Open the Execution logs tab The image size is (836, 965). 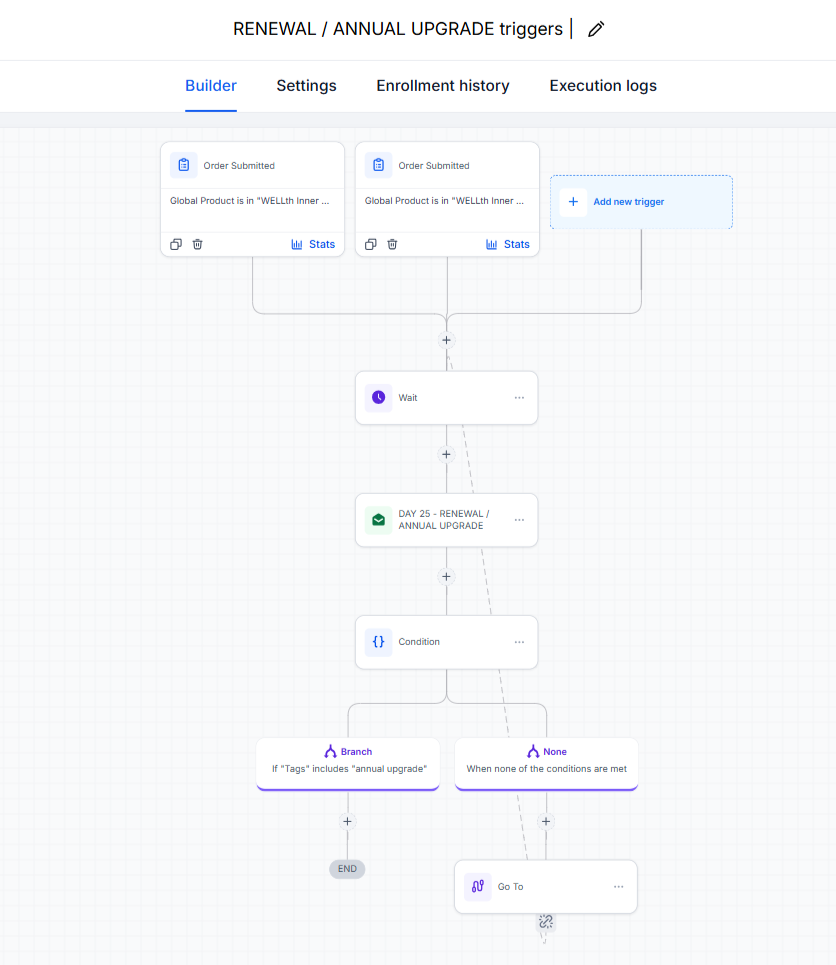(603, 86)
